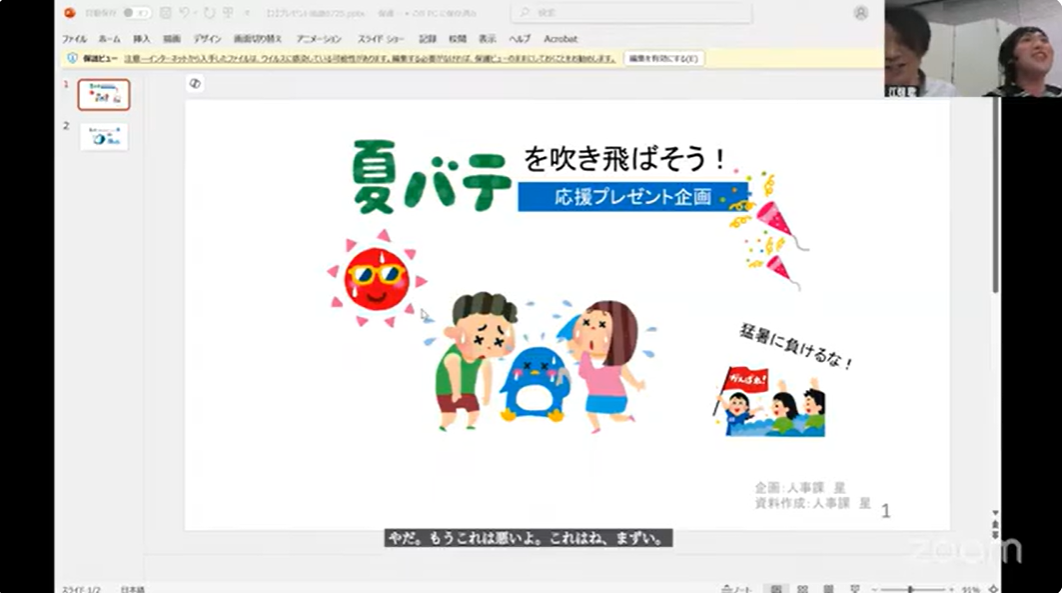
Task: Click inside the 検索 search box
Action: (633, 13)
